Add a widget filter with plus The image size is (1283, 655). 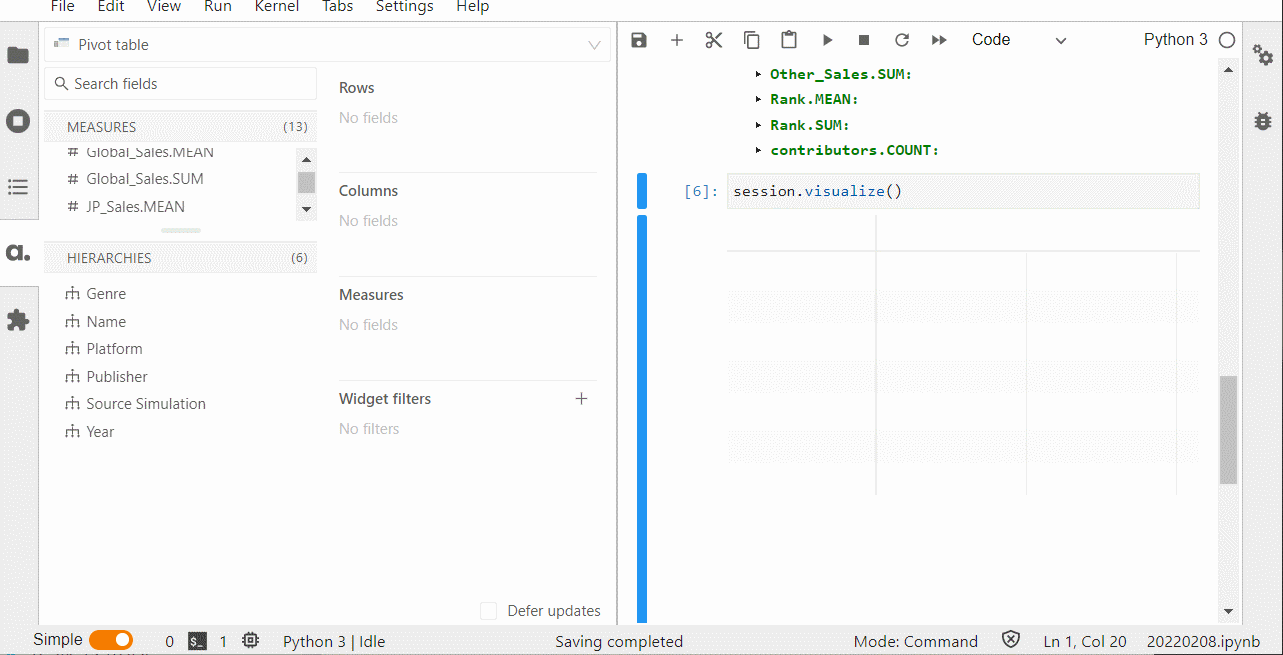pyautogui.click(x=582, y=399)
